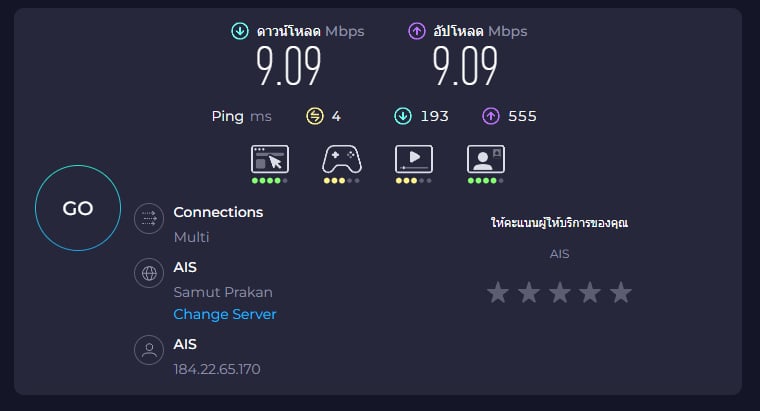The height and width of the screenshot is (411, 760).
Task: Click the web browsing performance icon
Action: pos(269,159)
